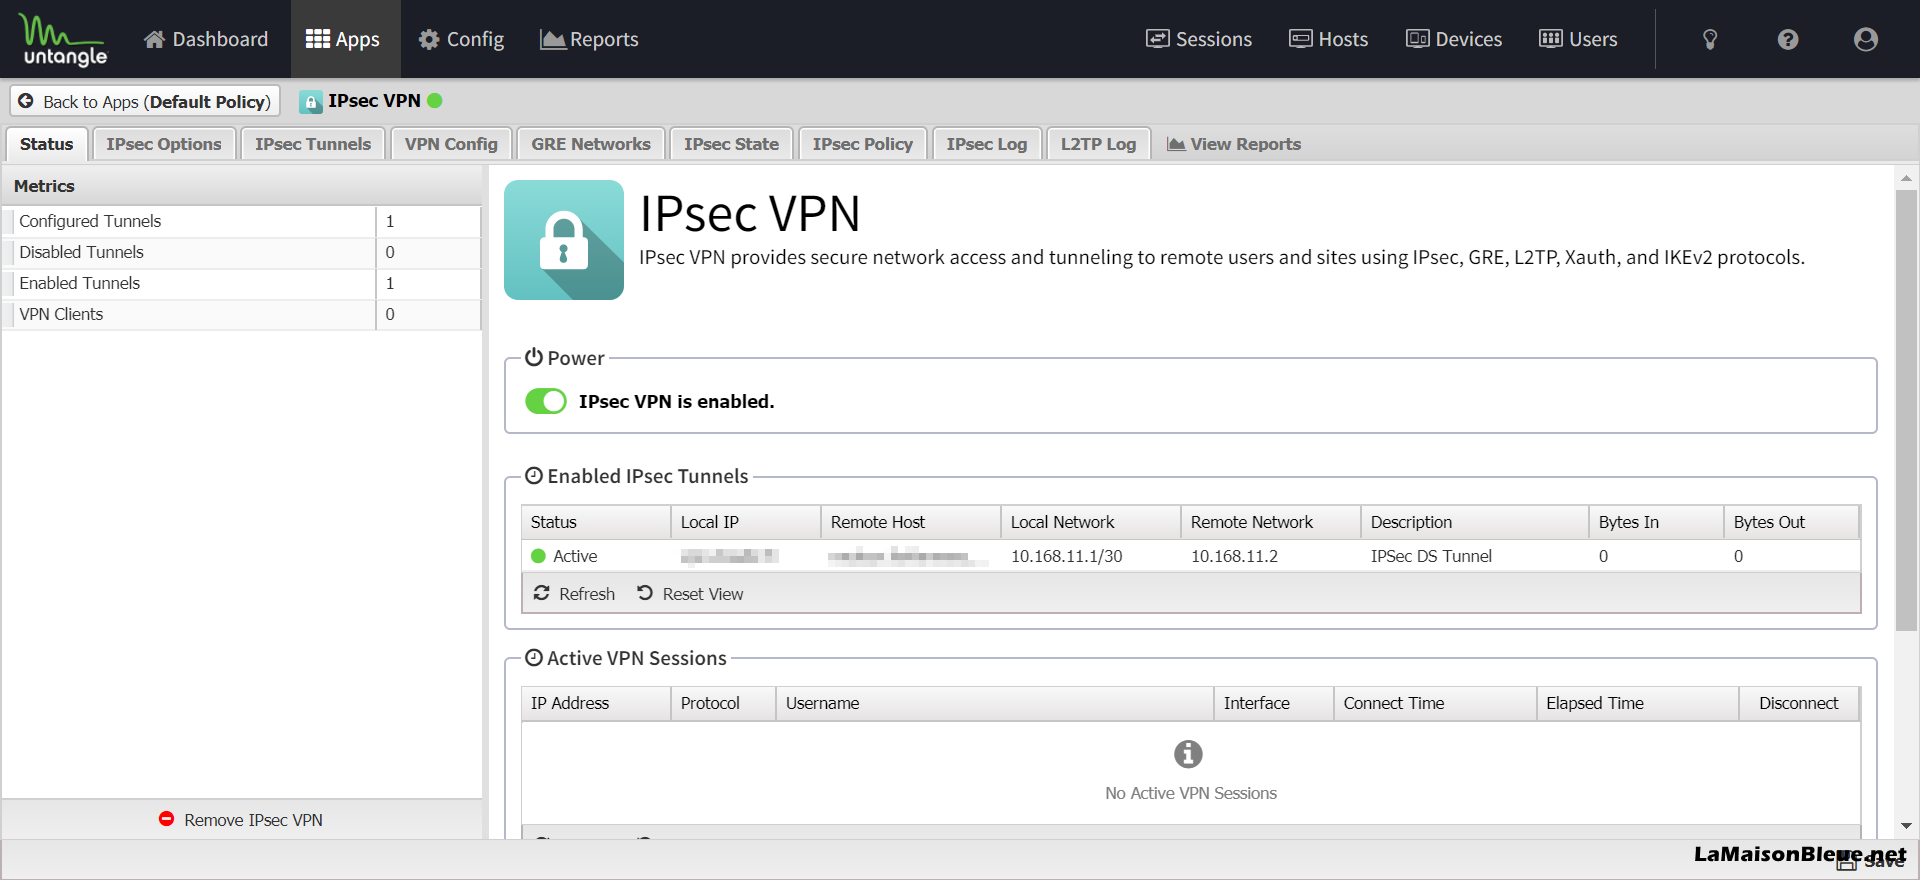1920x880 pixels.
Task: Sort by Local Network column header
Action: click(1091, 522)
